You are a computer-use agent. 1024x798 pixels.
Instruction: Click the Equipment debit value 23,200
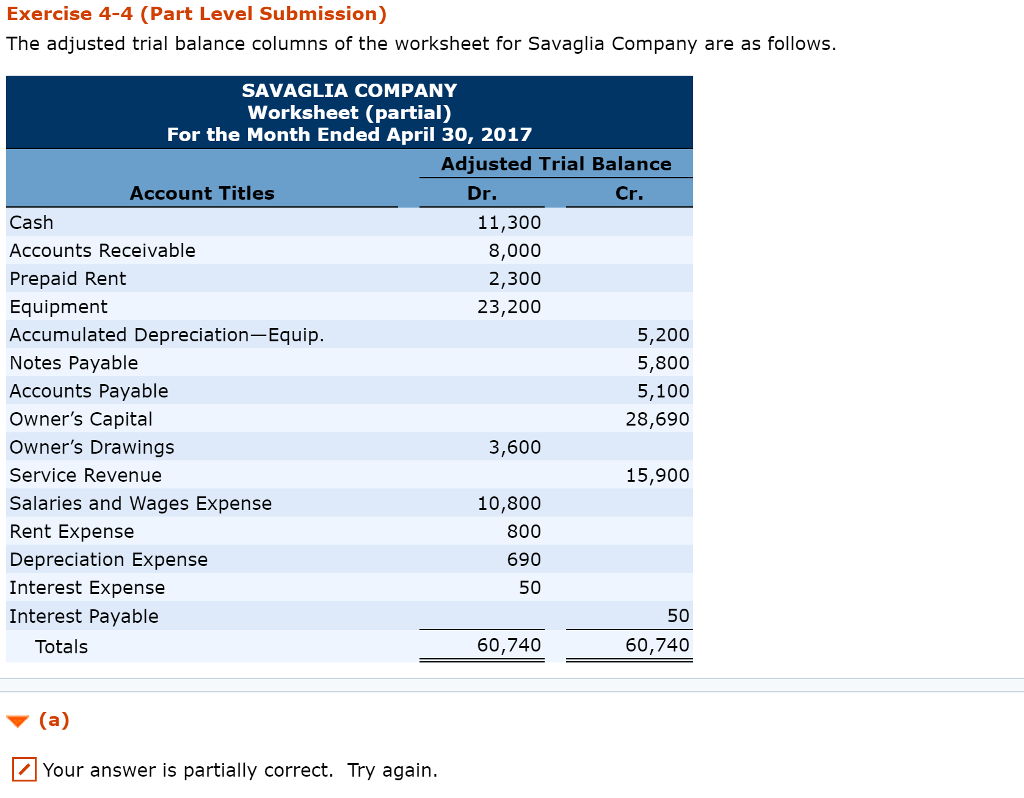pos(509,306)
